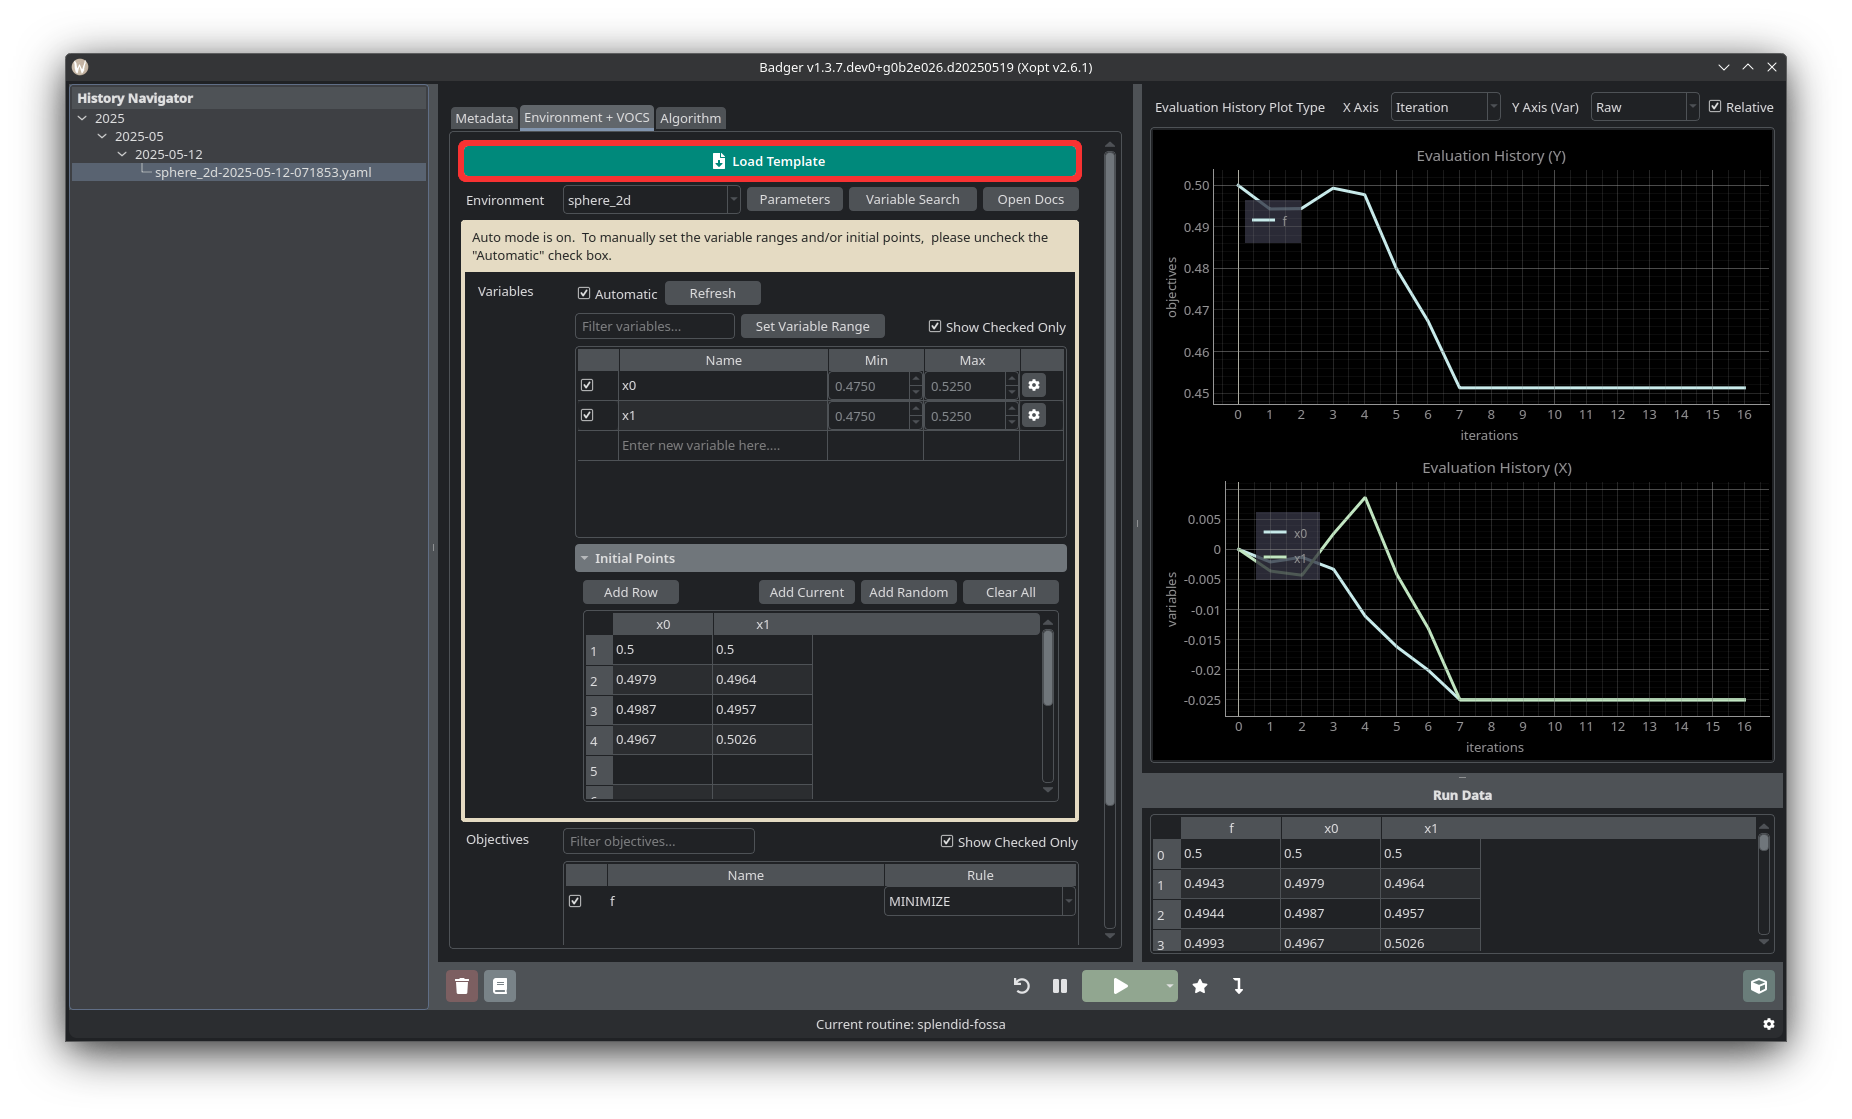Click Add Random button
This screenshot has height=1119, width=1852.
tap(908, 592)
